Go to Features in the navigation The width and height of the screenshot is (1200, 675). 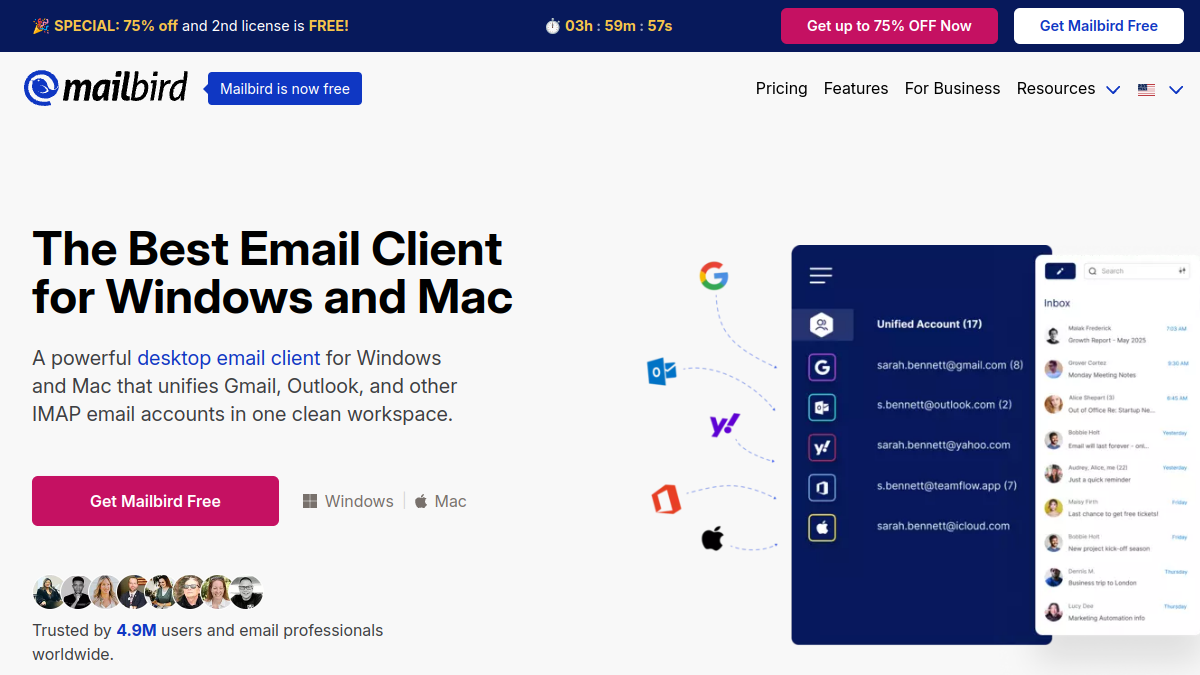856,88
